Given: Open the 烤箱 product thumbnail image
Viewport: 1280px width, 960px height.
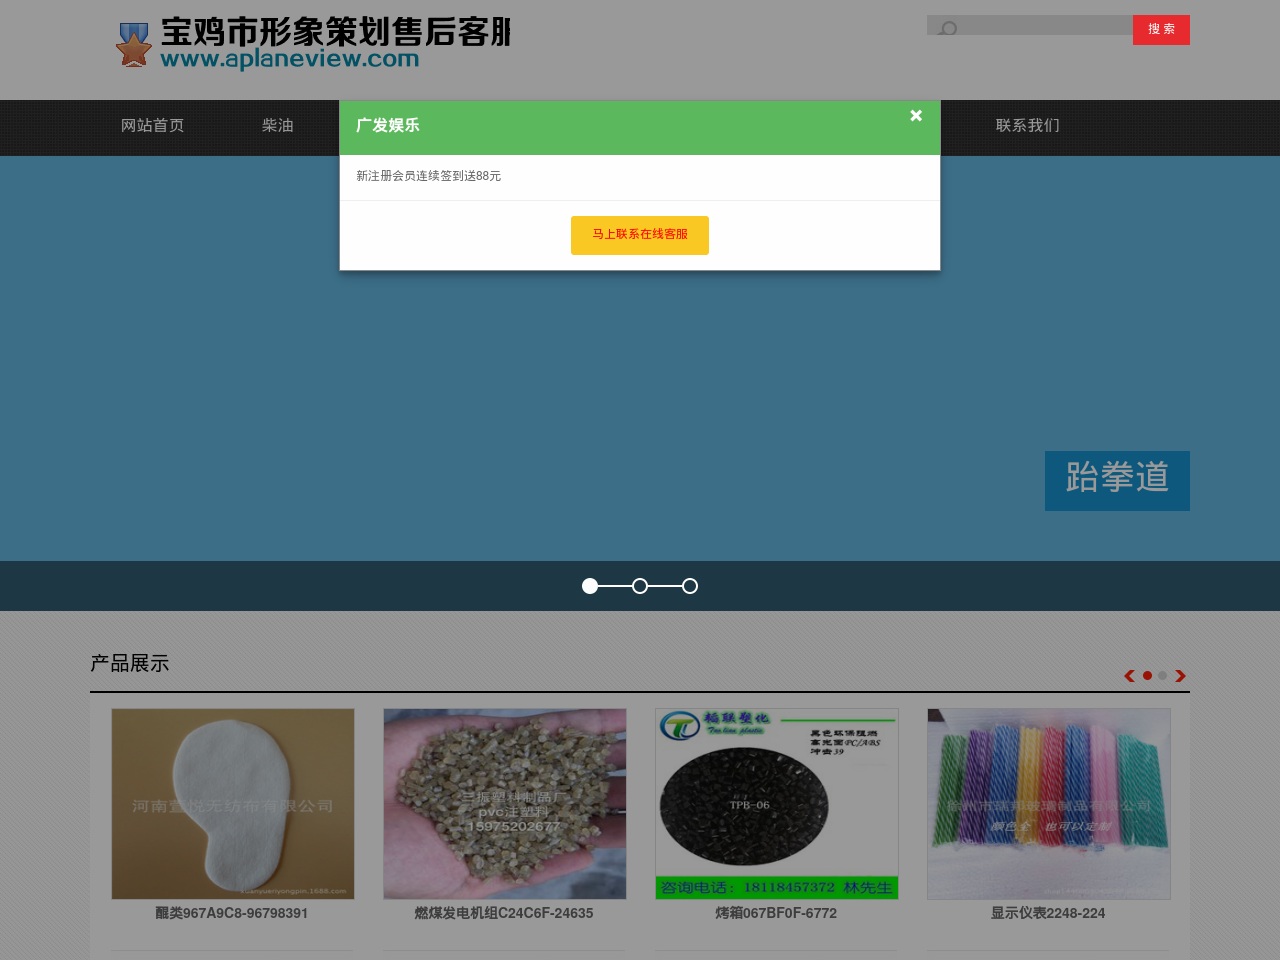Looking at the screenshot, I should pyautogui.click(x=777, y=804).
